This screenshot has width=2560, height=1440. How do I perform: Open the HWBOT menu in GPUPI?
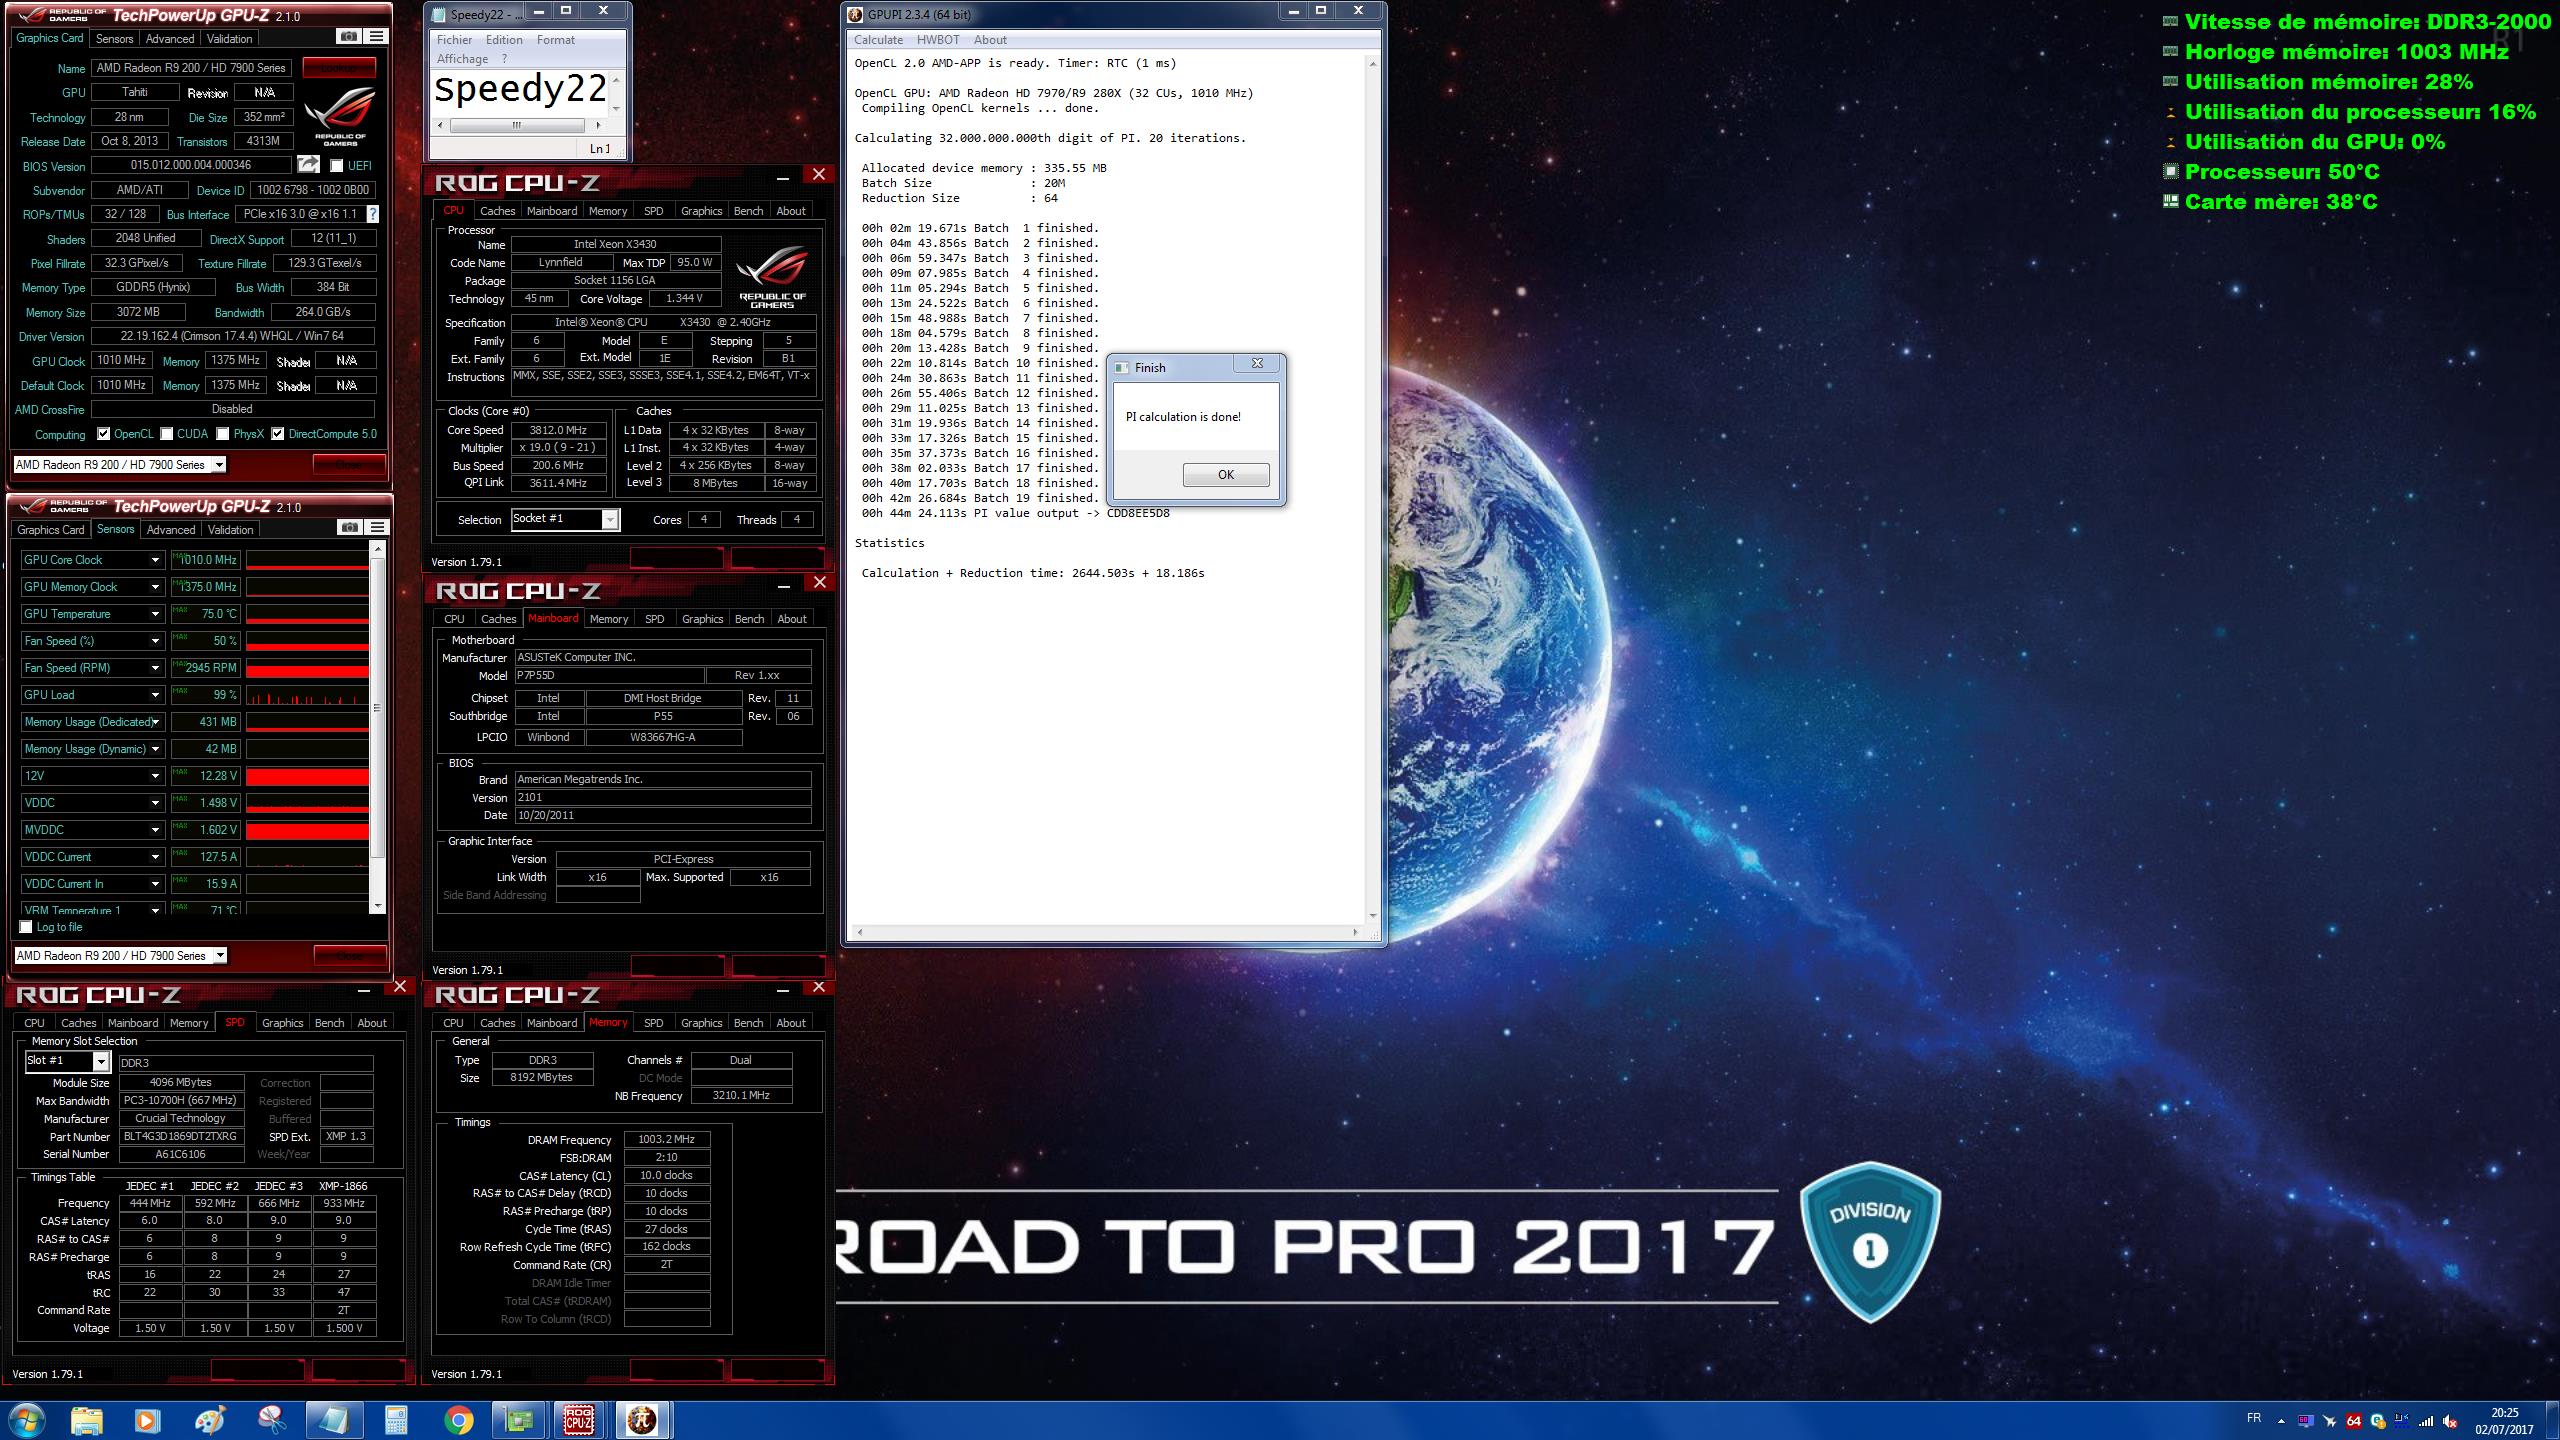[937, 40]
